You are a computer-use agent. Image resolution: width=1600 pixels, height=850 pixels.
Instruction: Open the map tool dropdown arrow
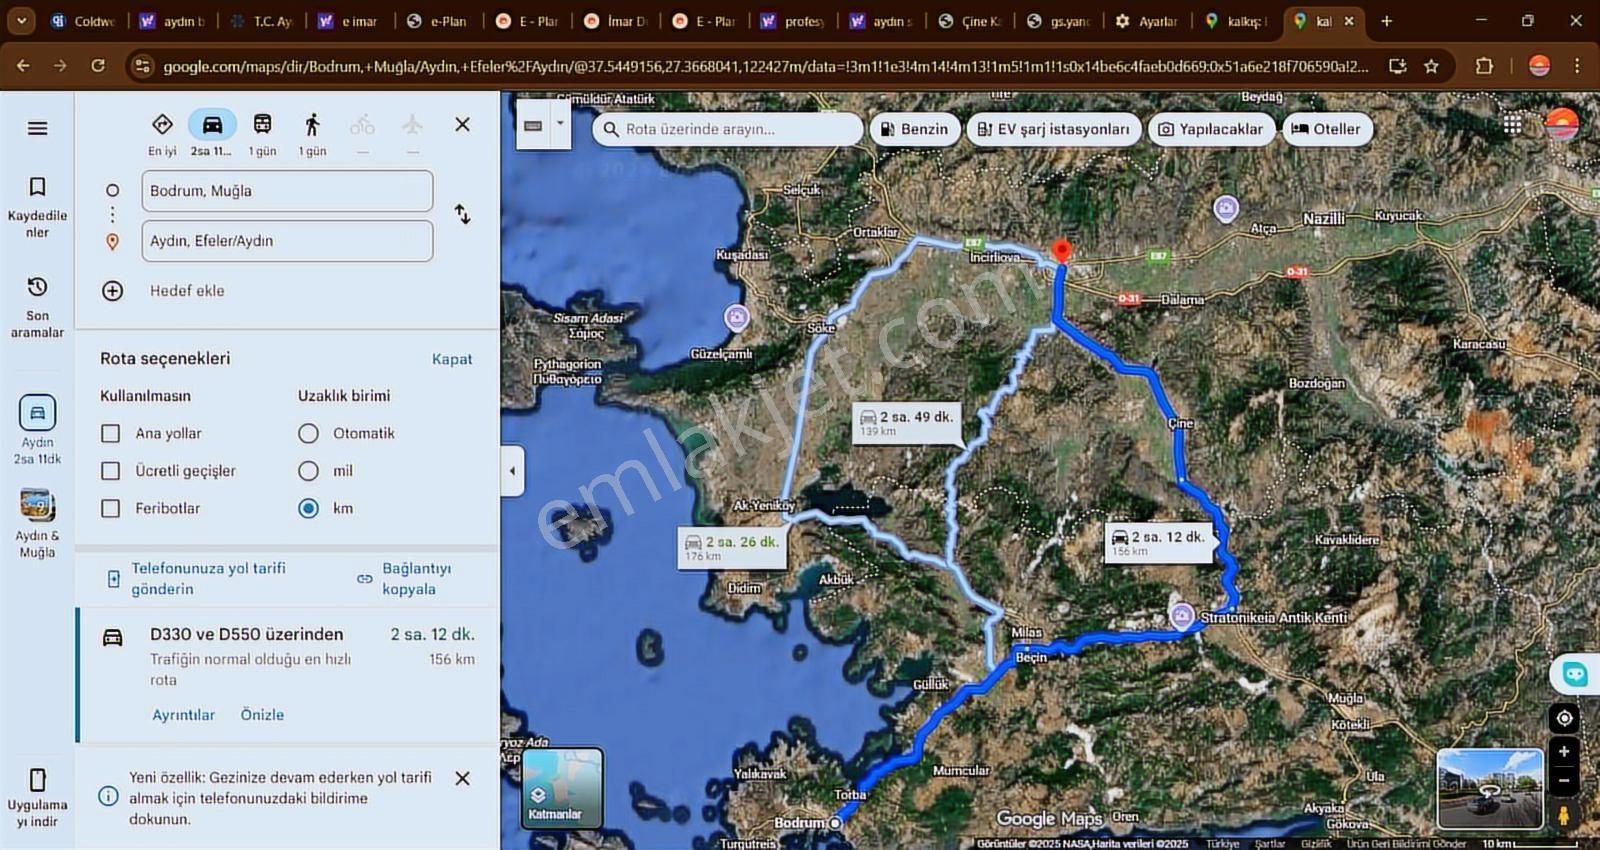560,124
